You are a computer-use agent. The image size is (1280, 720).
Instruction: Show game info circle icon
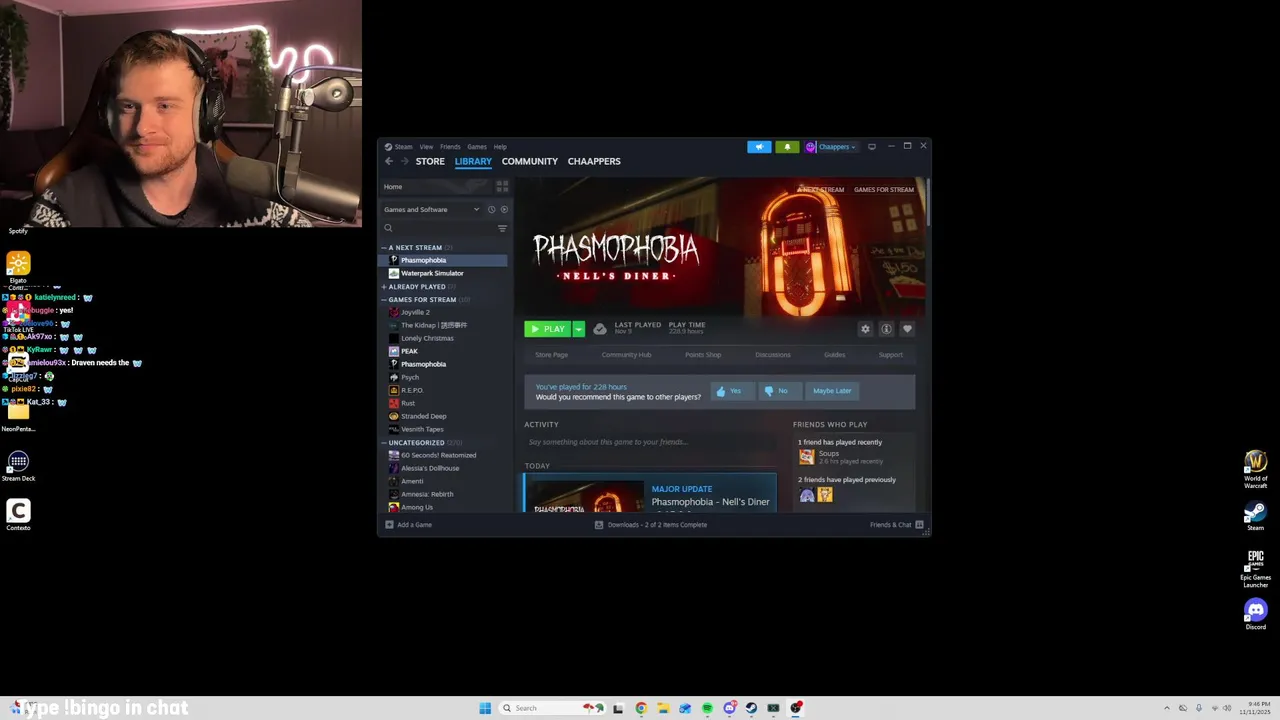pos(886,329)
